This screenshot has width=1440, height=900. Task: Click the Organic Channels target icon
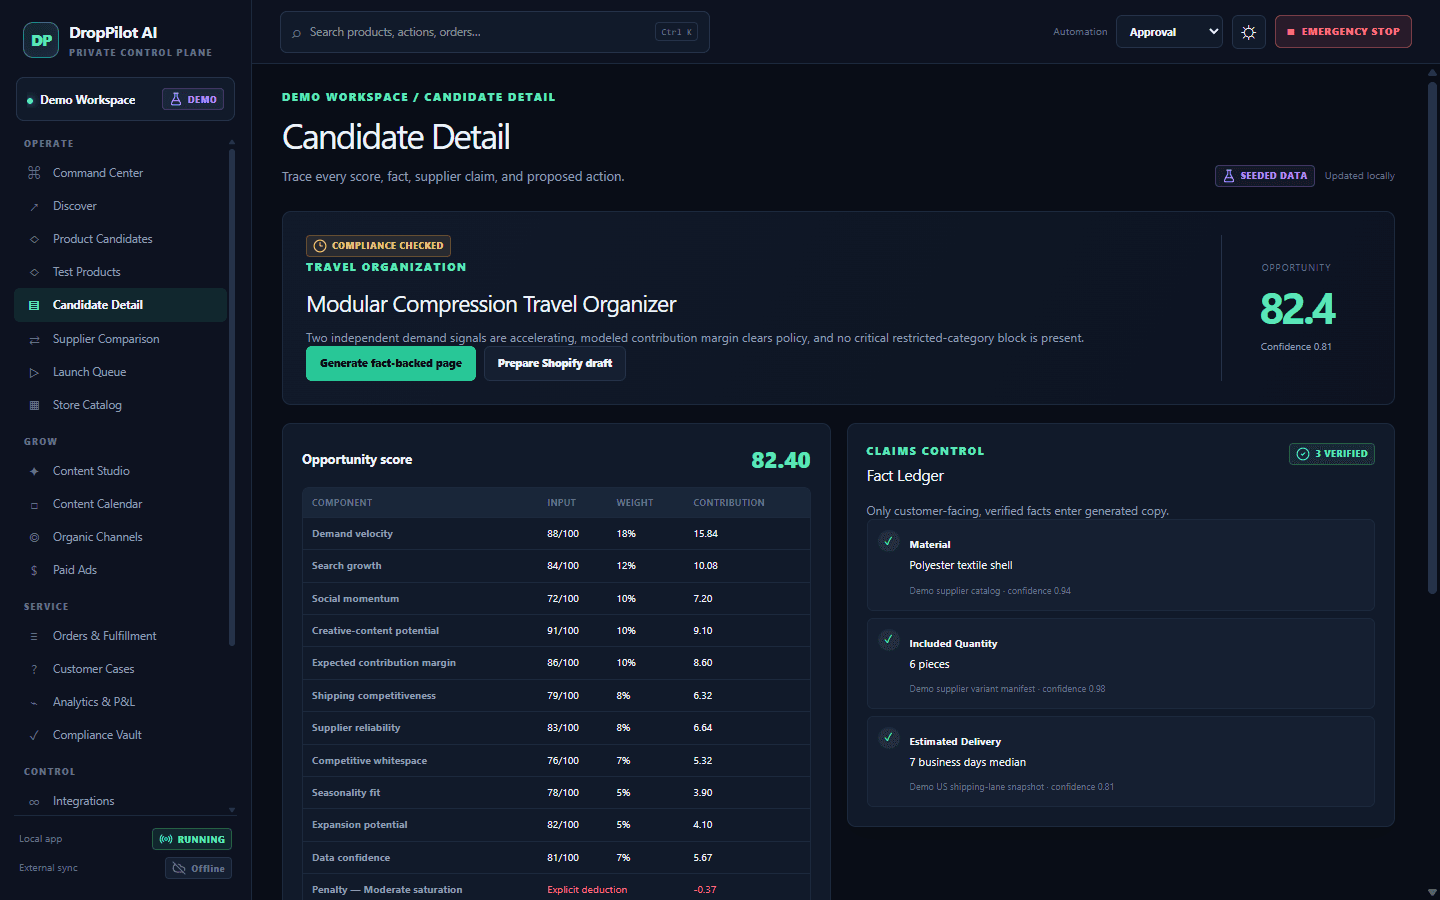tap(34, 537)
